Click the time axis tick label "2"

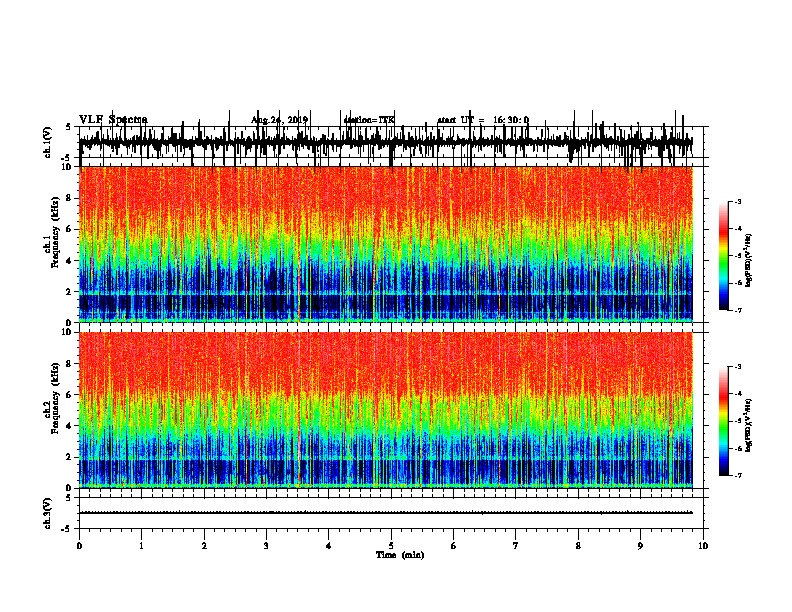point(204,546)
